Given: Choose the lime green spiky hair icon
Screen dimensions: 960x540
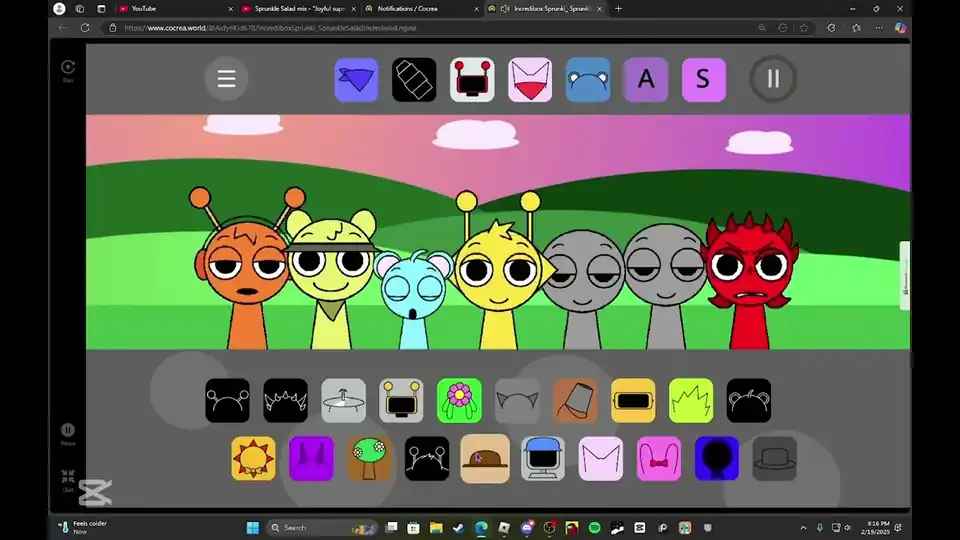Looking at the screenshot, I should [x=691, y=400].
